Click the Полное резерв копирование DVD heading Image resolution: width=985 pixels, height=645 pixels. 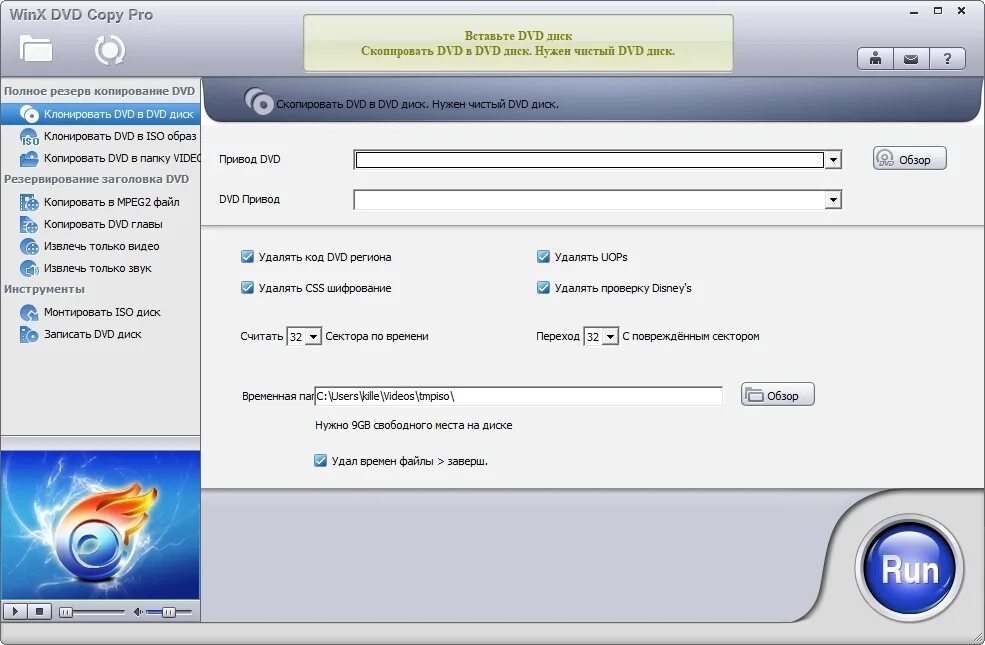pyautogui.click(x=99, y=91)
